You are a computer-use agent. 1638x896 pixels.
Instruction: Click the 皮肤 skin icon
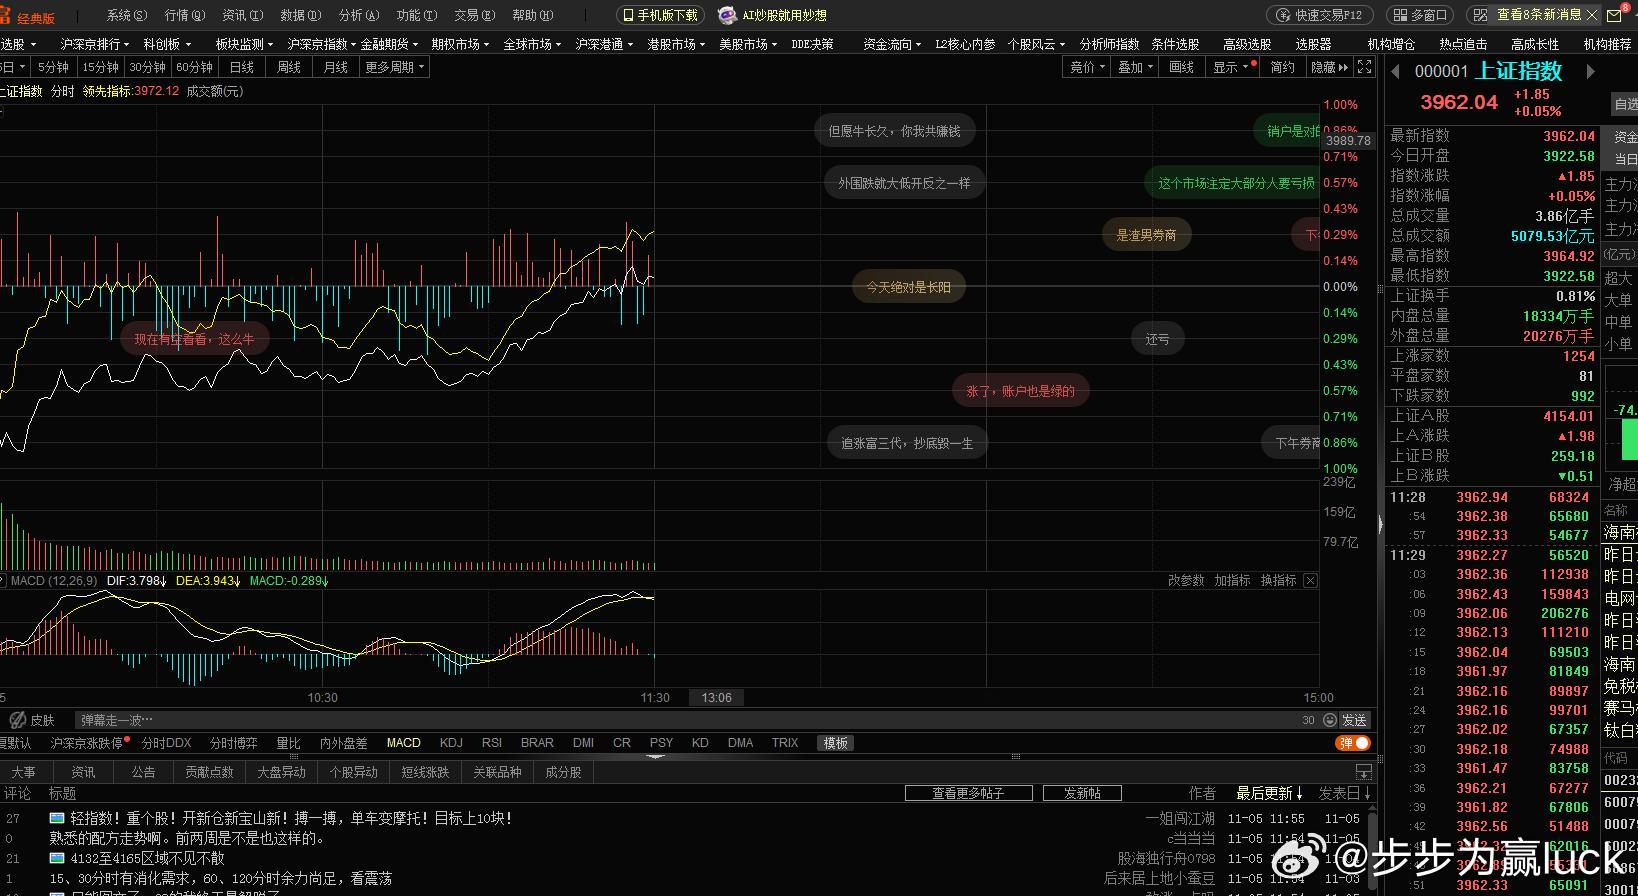pyautogui.click(x=17, y=720)
